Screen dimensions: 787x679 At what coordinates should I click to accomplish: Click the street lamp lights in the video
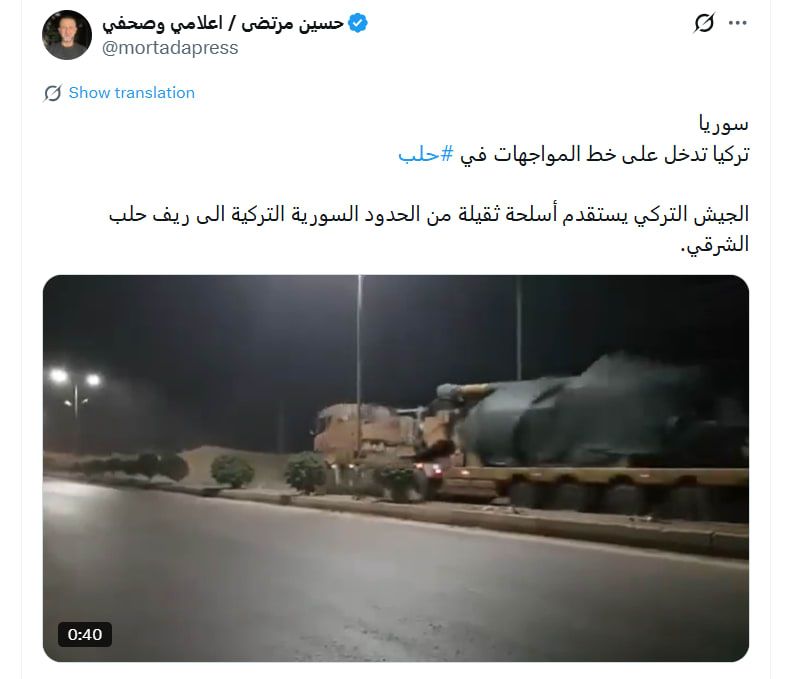(75, 376)
